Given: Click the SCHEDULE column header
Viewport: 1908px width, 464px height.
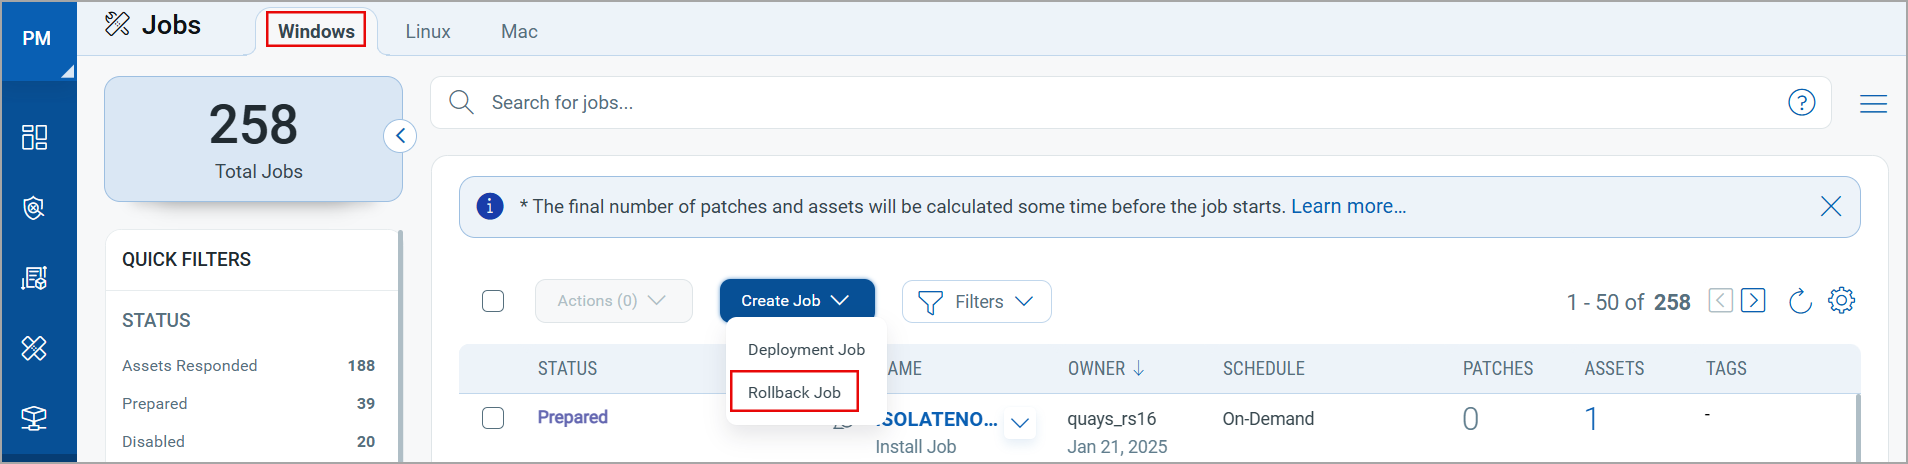Looking at the screenshot, I should (x=1263, y=368).
